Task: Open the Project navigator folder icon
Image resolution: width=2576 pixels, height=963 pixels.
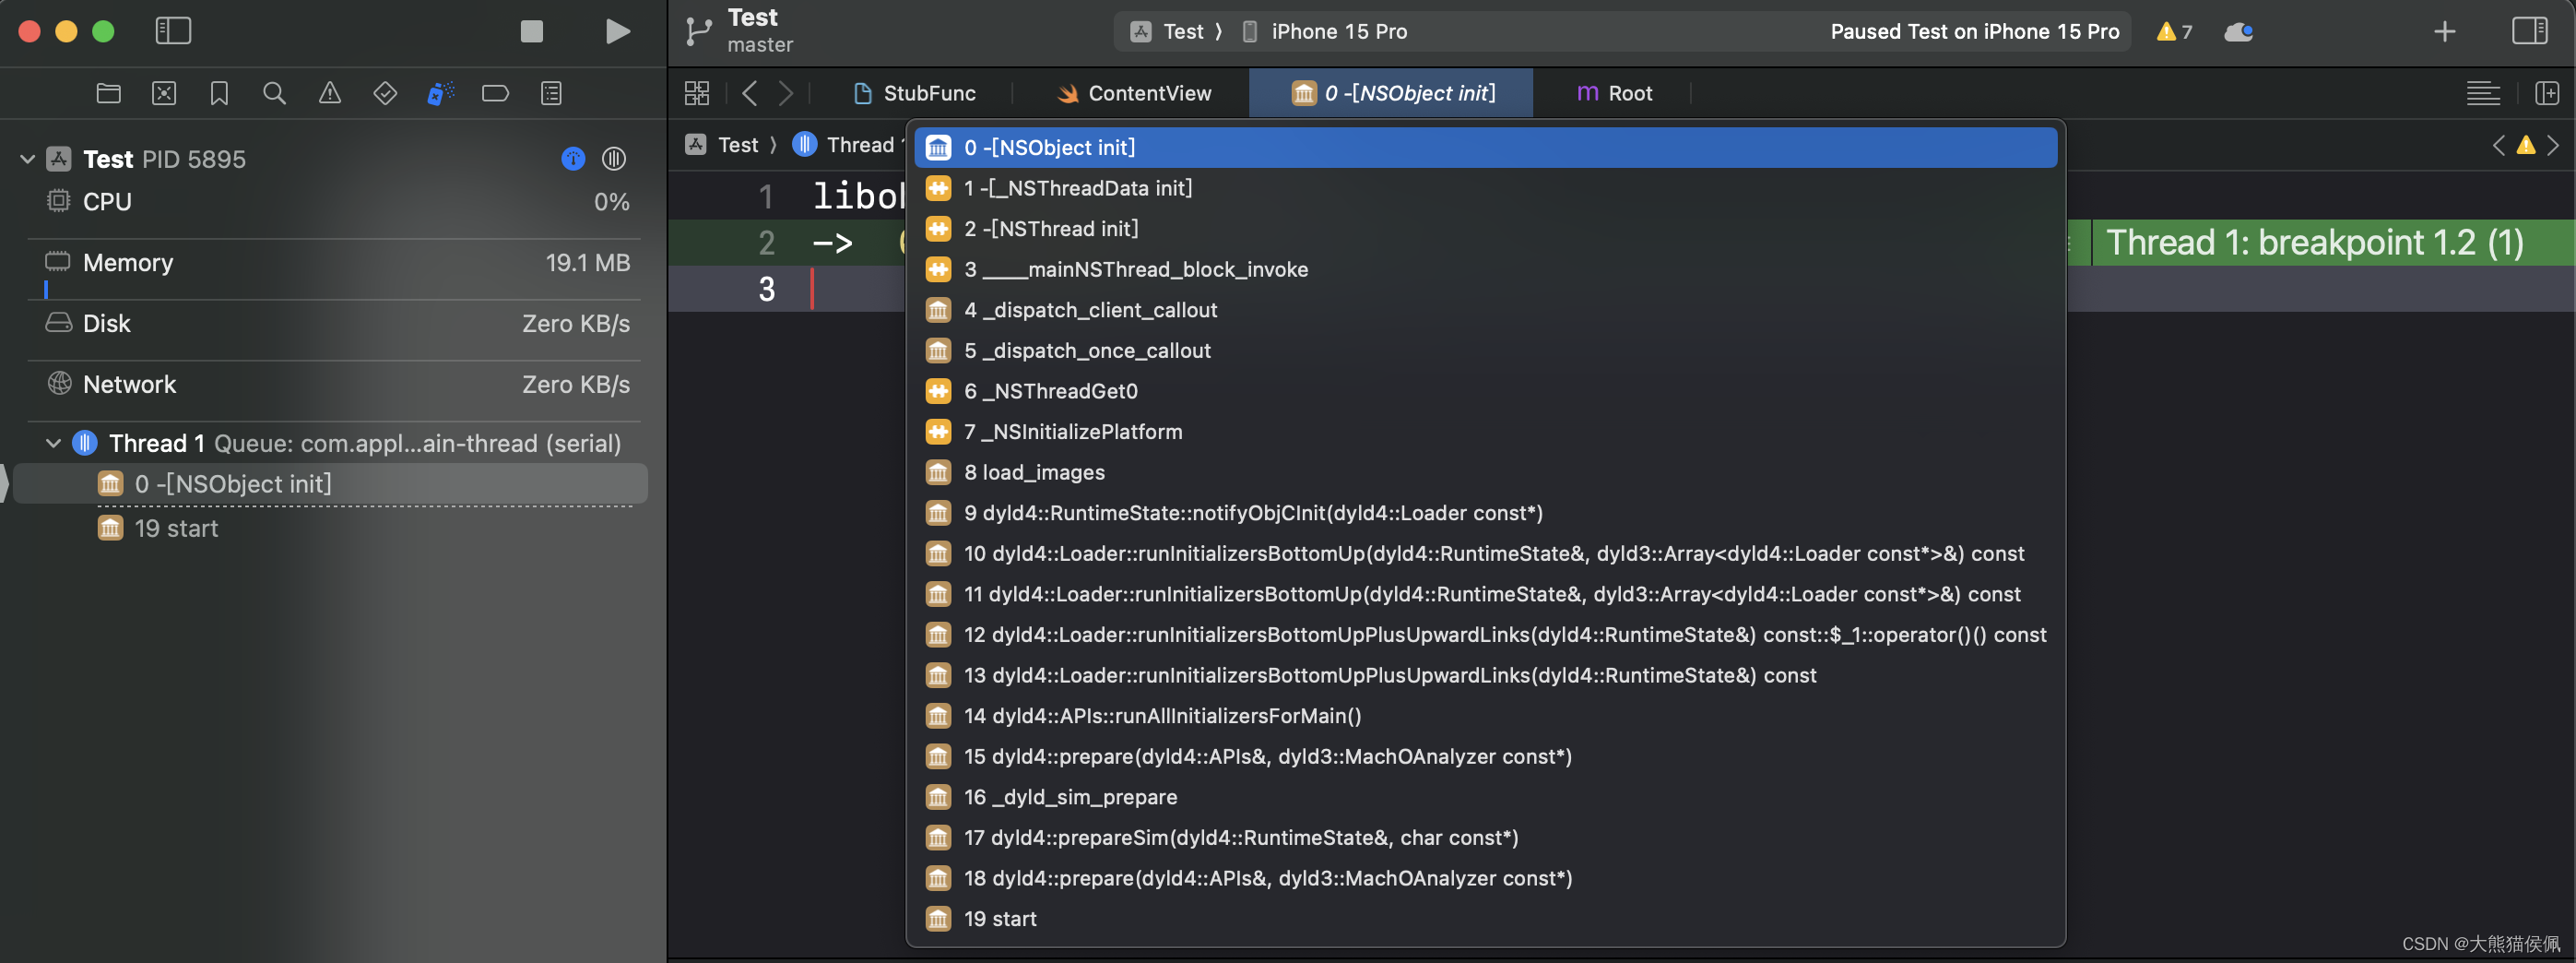Action: 108,93
